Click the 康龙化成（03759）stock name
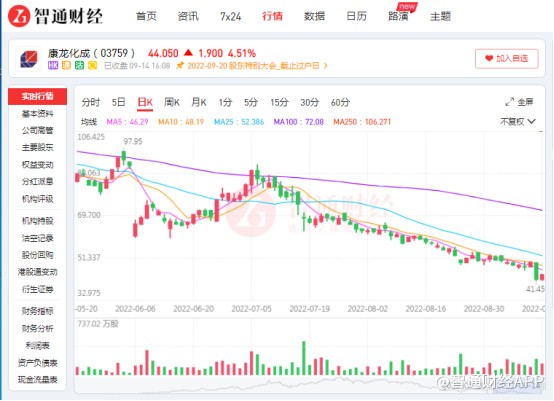Image resolution: width=554 pixels, height=401 pixels. [92, 53]
